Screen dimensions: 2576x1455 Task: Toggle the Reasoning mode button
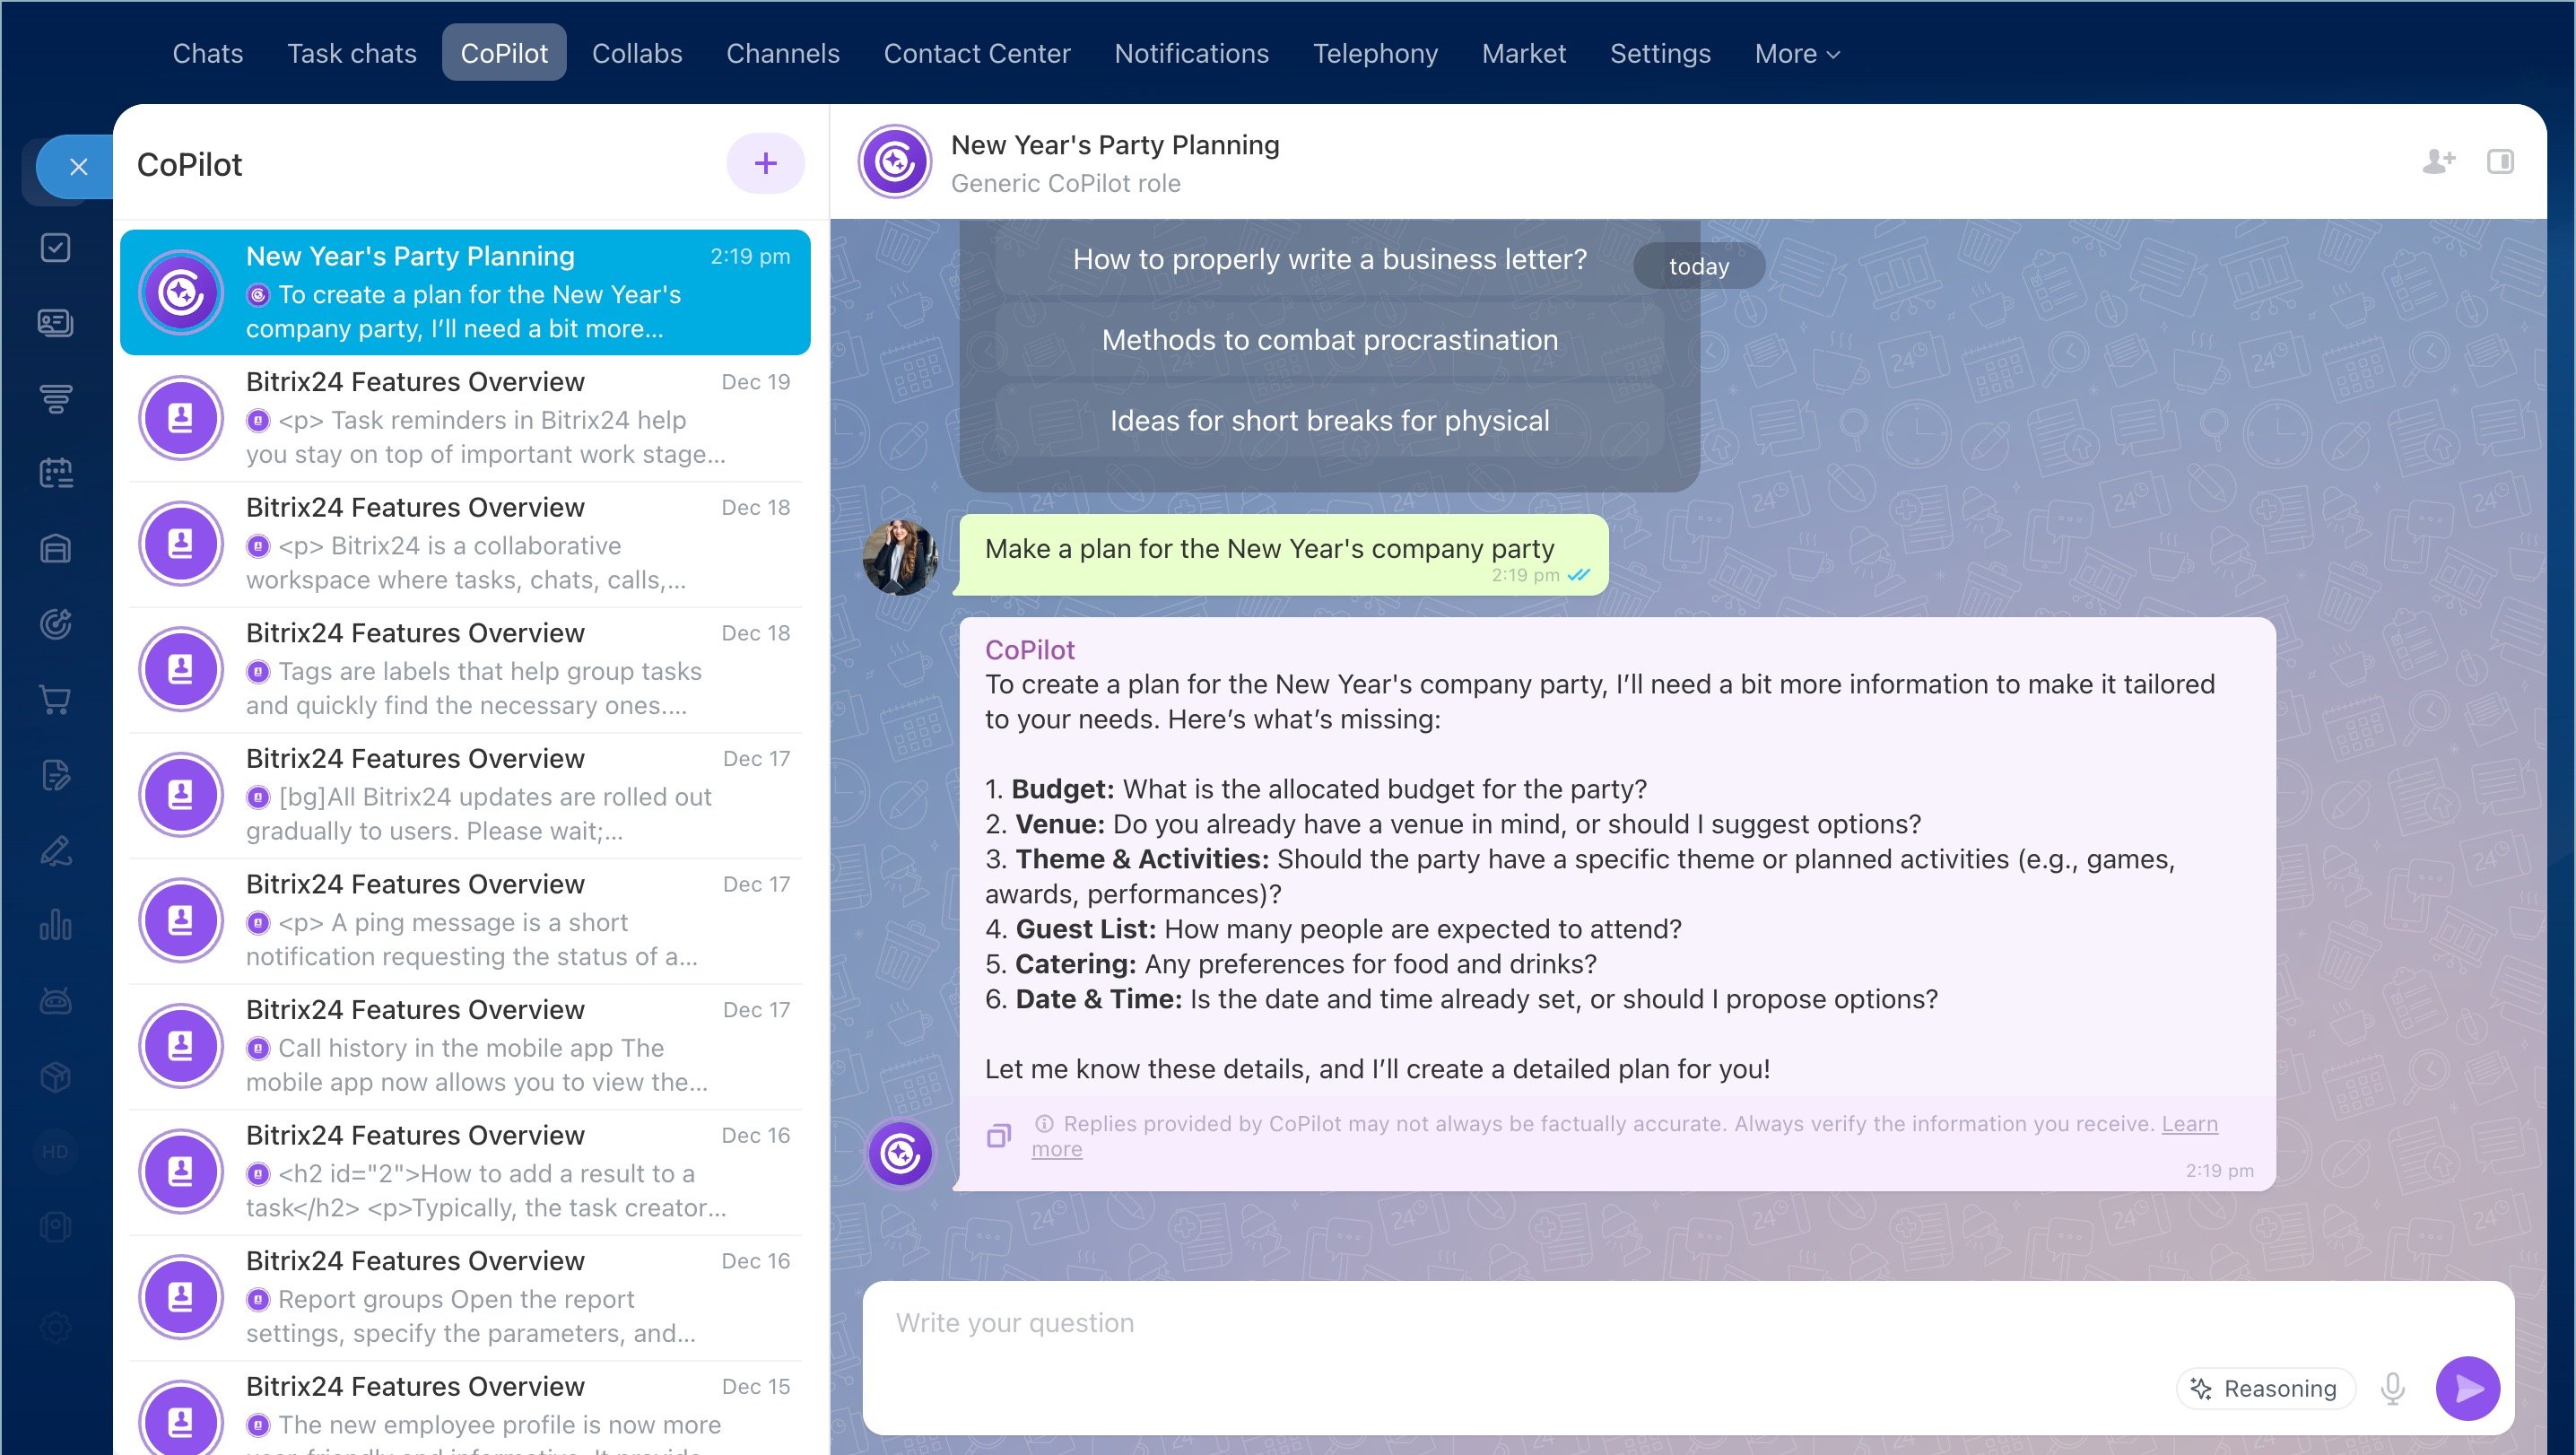pyautogui.click(x=2265, y=1388)
